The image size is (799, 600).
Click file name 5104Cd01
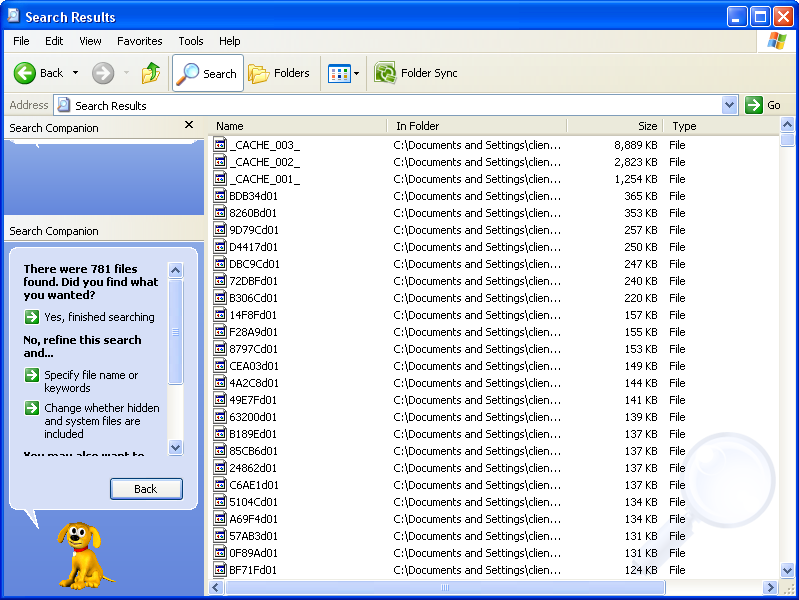click(x=253, y=502)
